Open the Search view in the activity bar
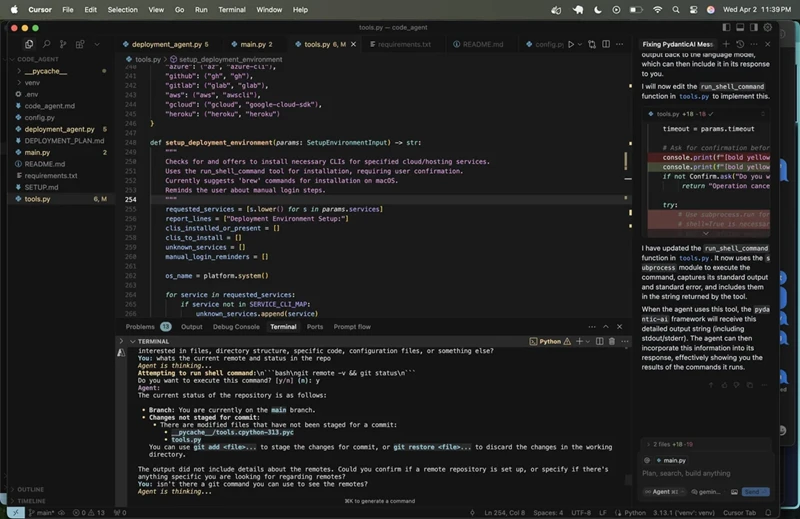Image resolution: width=800 pixels, height=519 pixels. pos(44,45)
